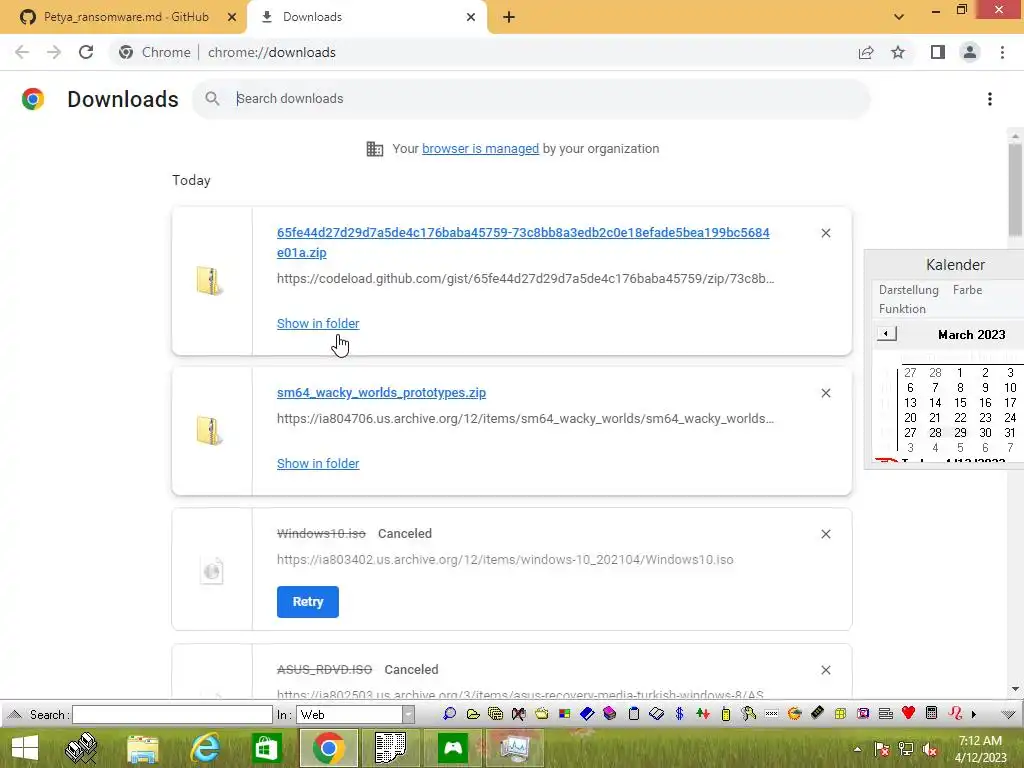Show the 65fe44d...zip download in folder
The image size is (1024, 768).
[318, 323]
